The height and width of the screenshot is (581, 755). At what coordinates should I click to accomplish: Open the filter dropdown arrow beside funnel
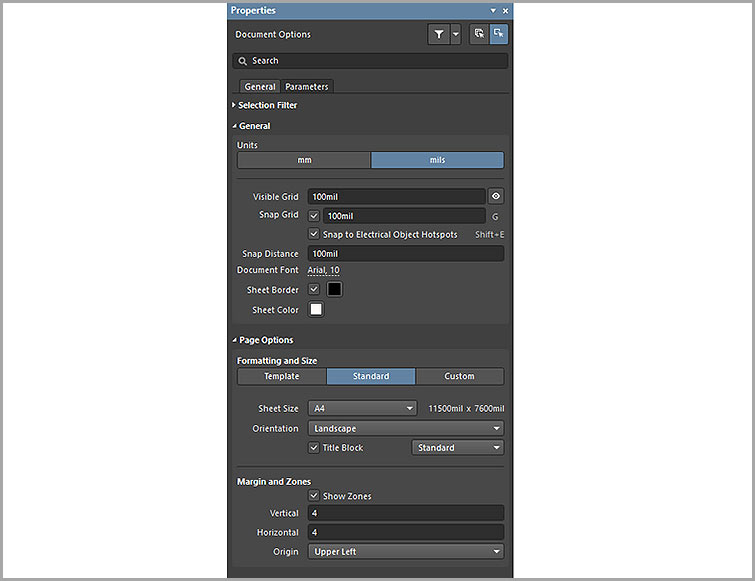pos(456,34)
